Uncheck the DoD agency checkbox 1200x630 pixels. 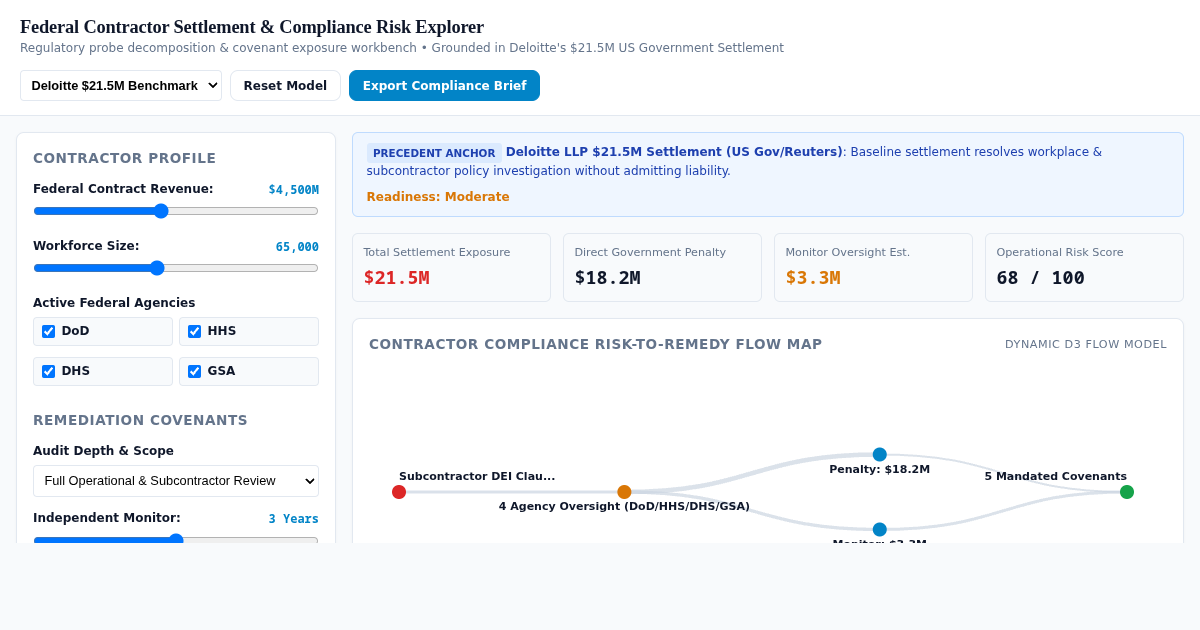pyautogui.click(x=48, y=331)
